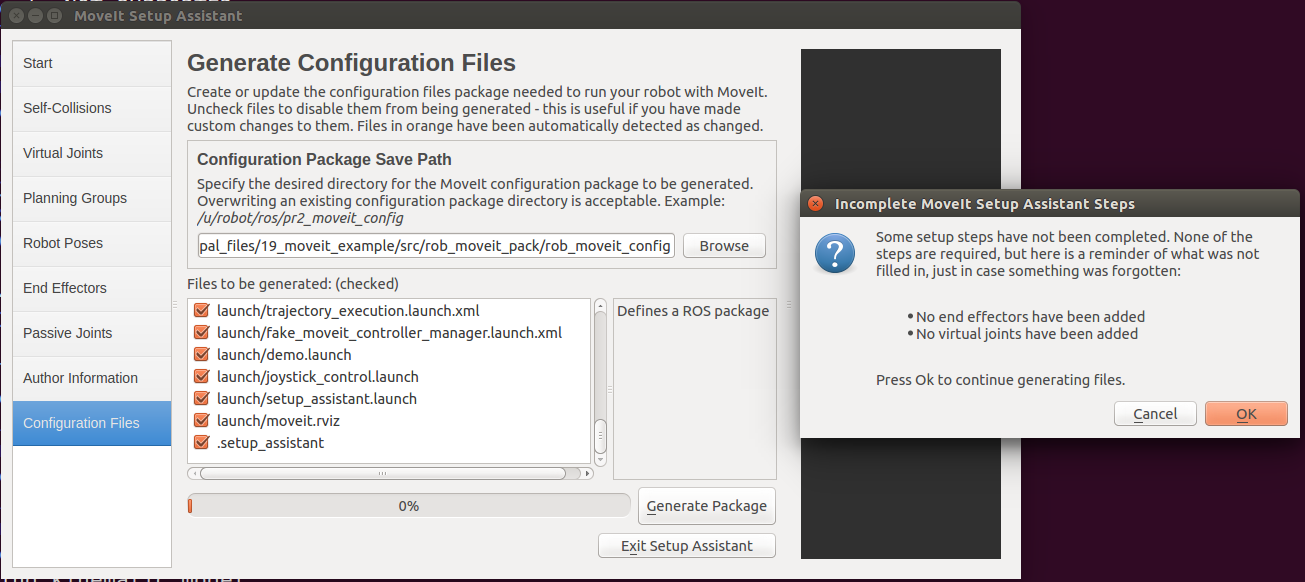Screen dimensions: 1305x582
Task: Close the Incomplete MoveIt Setup Assistant Steps dialog
Action: pyautogui.click(x=816, y=204)
